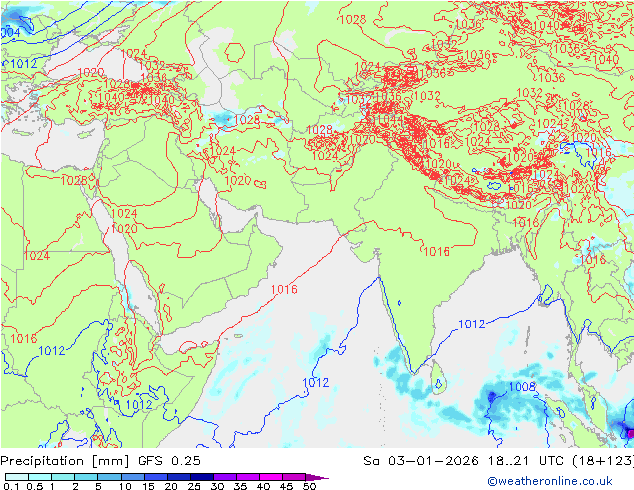Click the 15–20 mm legend color swatch
Screen dimensions: 634x490
pos(155,477)
